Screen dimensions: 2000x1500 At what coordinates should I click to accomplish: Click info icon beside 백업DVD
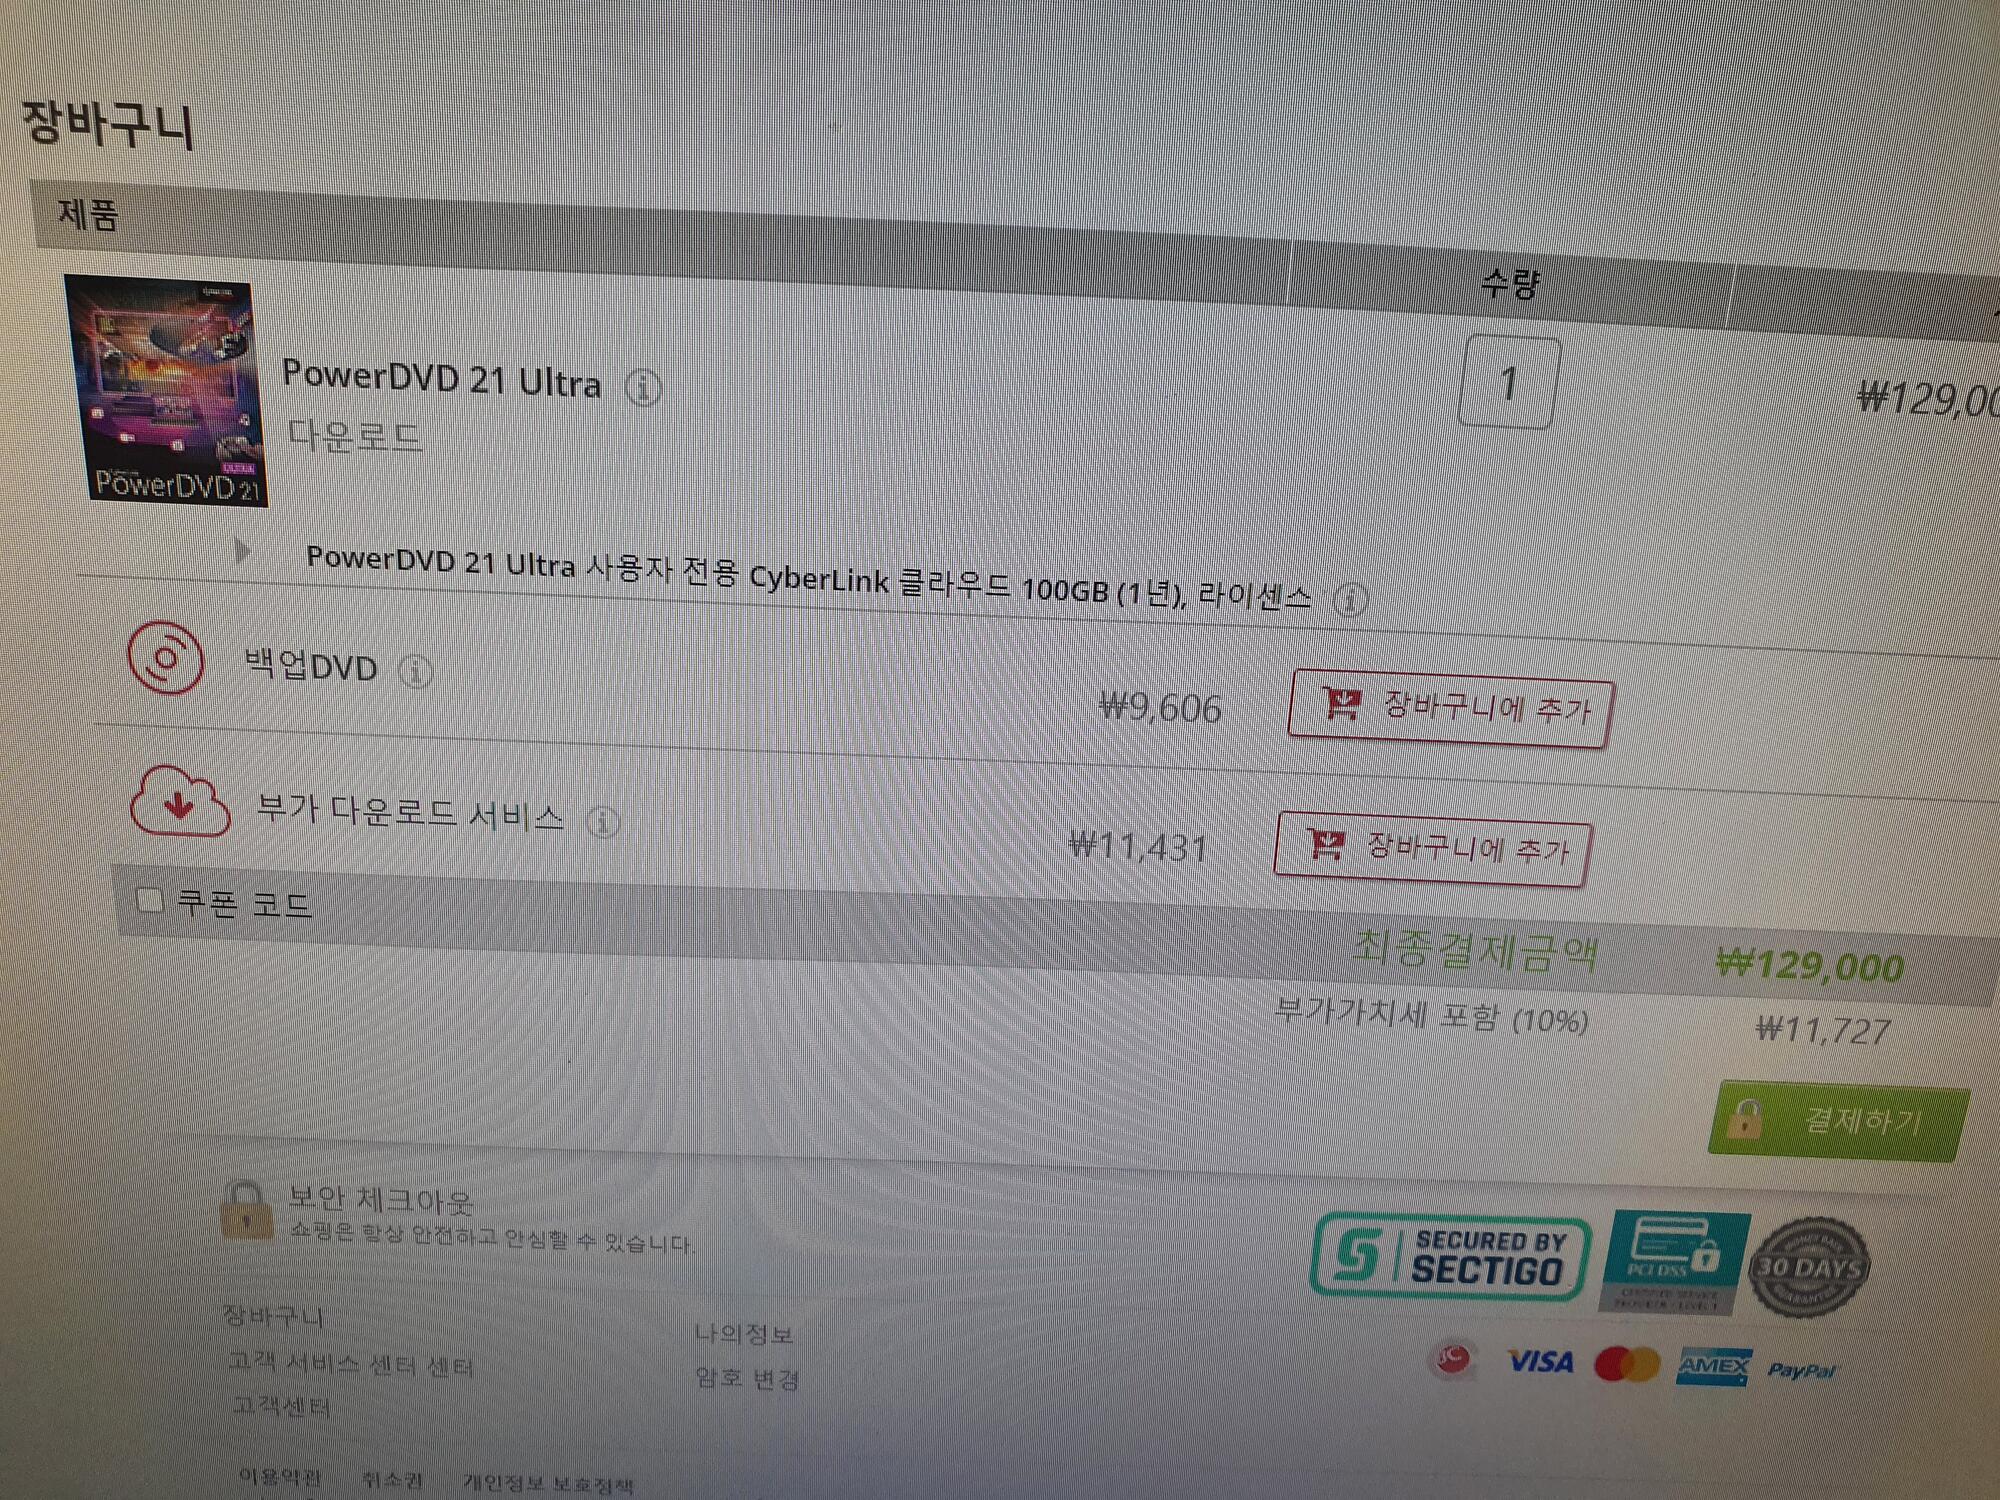click(416, 671)
